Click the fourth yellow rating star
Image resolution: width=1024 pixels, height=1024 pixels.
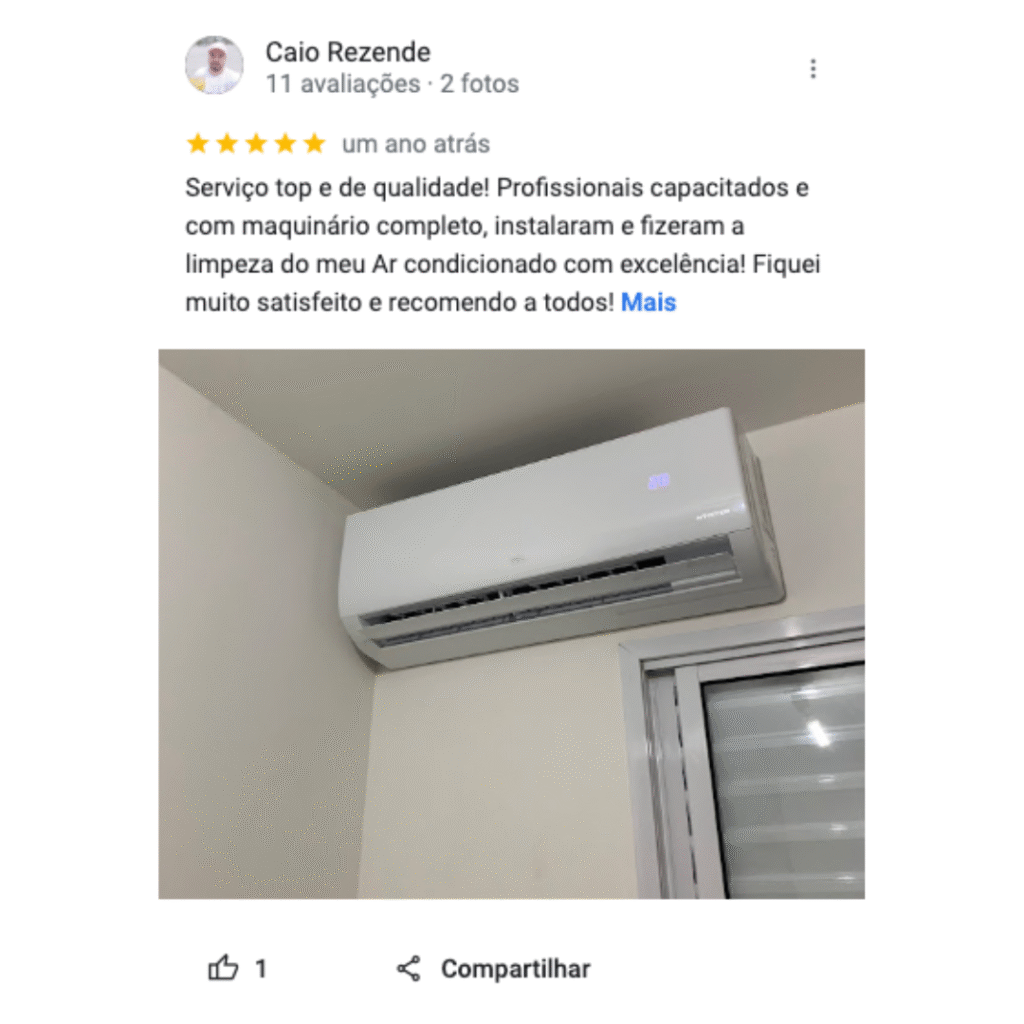pyautogui.click(x=285, y=143)
